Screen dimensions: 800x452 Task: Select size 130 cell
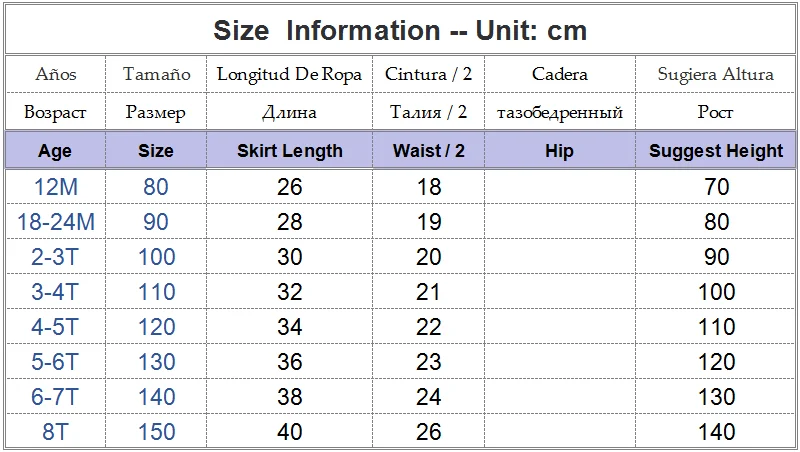click(156, 362)
